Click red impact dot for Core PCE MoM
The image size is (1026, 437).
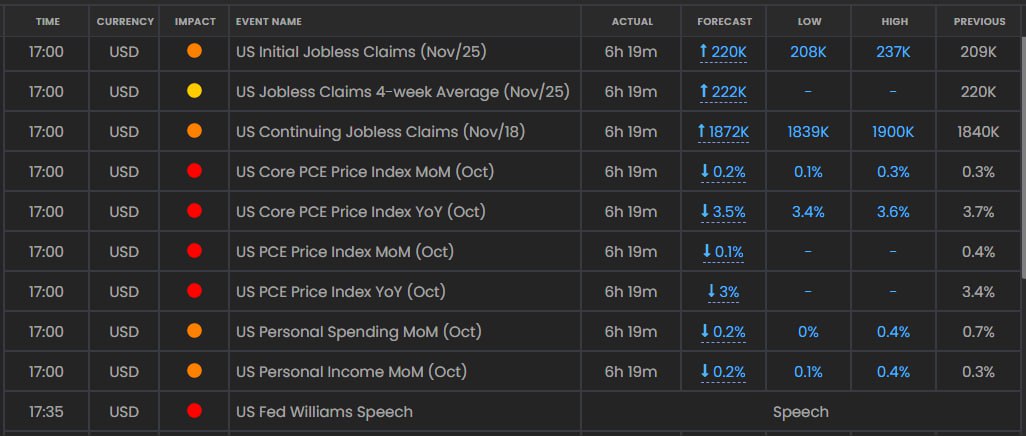194,171
